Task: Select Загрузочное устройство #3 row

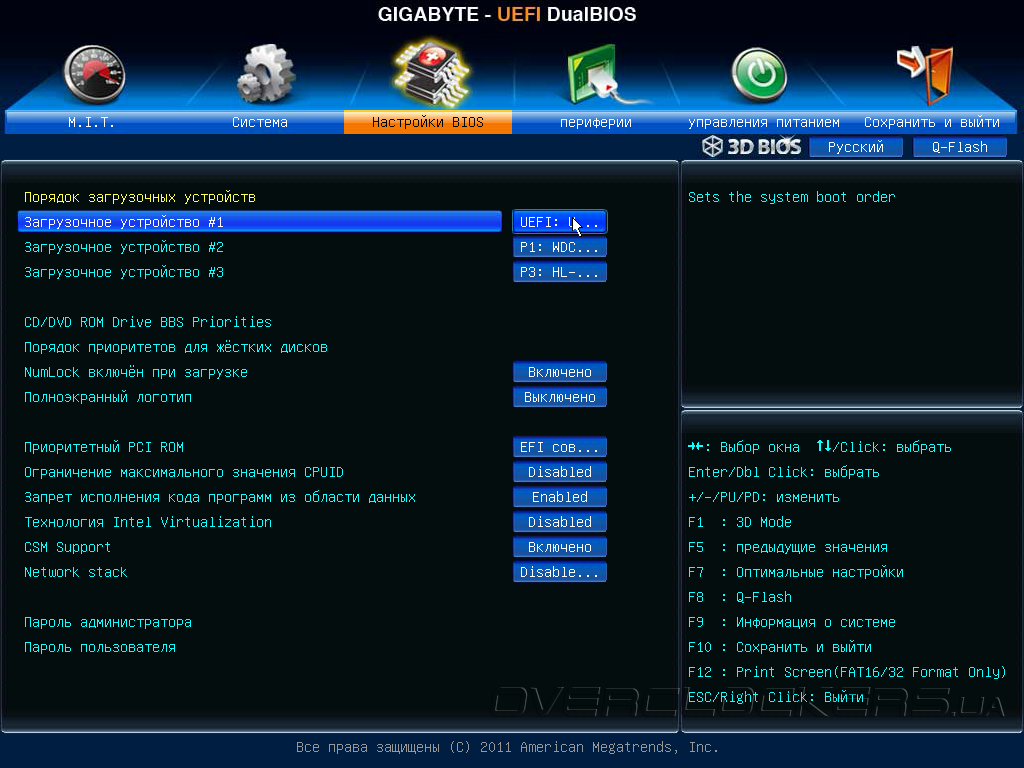Action: click(124, 272)
